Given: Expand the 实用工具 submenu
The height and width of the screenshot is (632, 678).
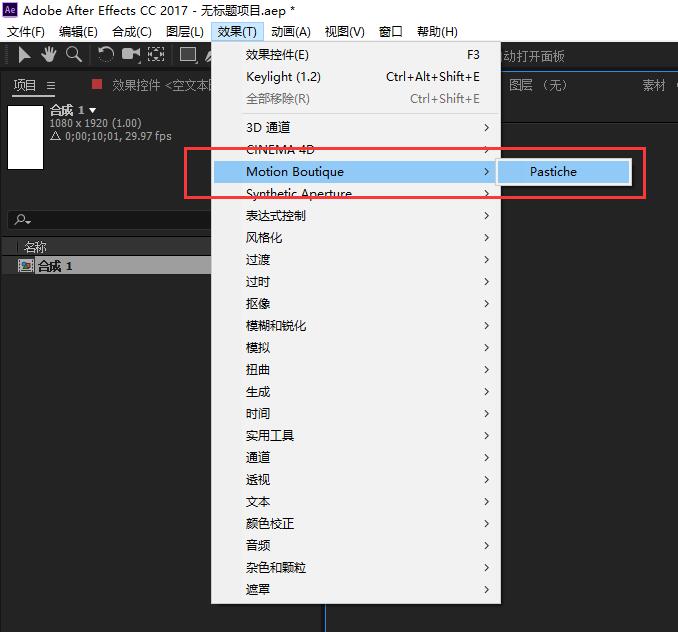Looking at the screenshot, I should [x=356, y=436].
